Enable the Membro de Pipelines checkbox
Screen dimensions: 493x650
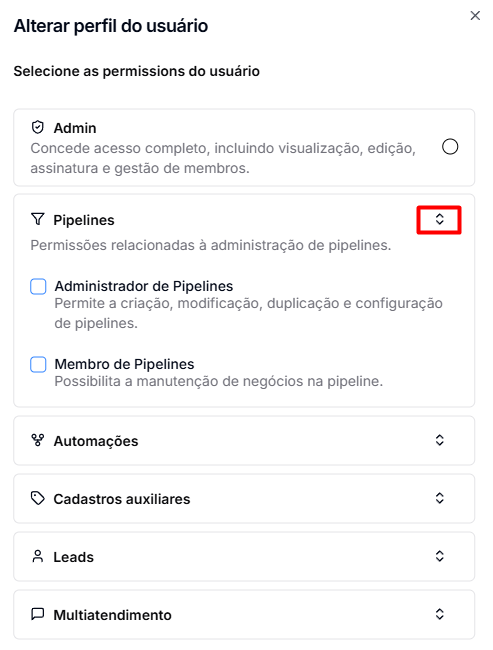pos(38,364)
